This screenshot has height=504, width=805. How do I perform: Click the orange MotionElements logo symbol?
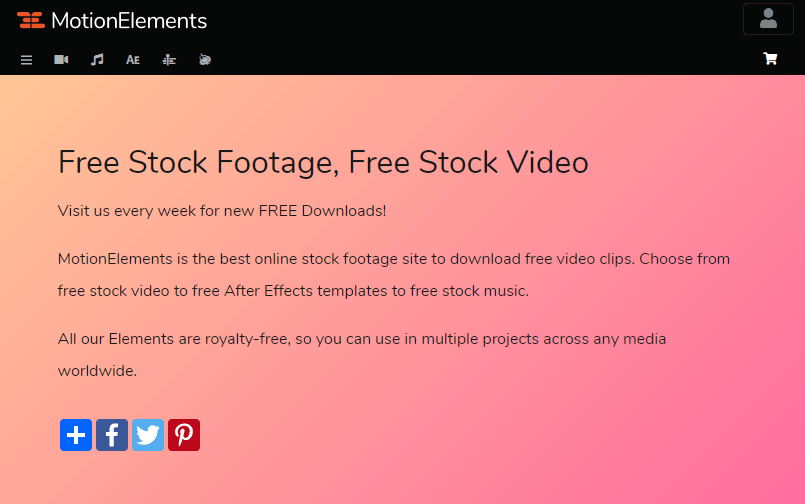pyautogui.click(x=31, y=21)
